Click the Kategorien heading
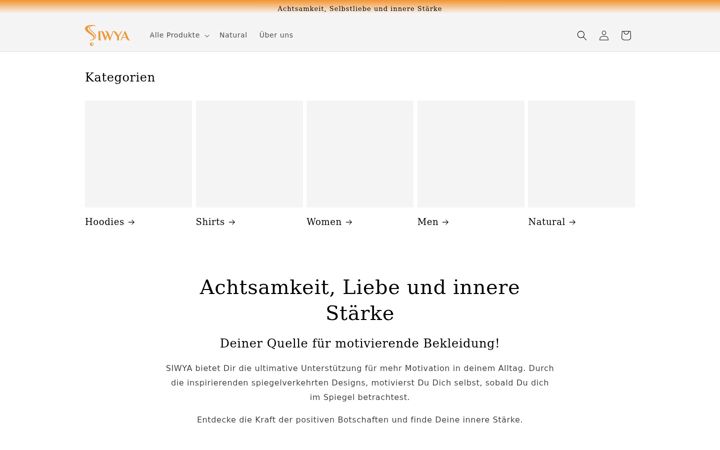The height and width of the screenshot is (450, 720). pyautogui.click(x=120, y=77)
